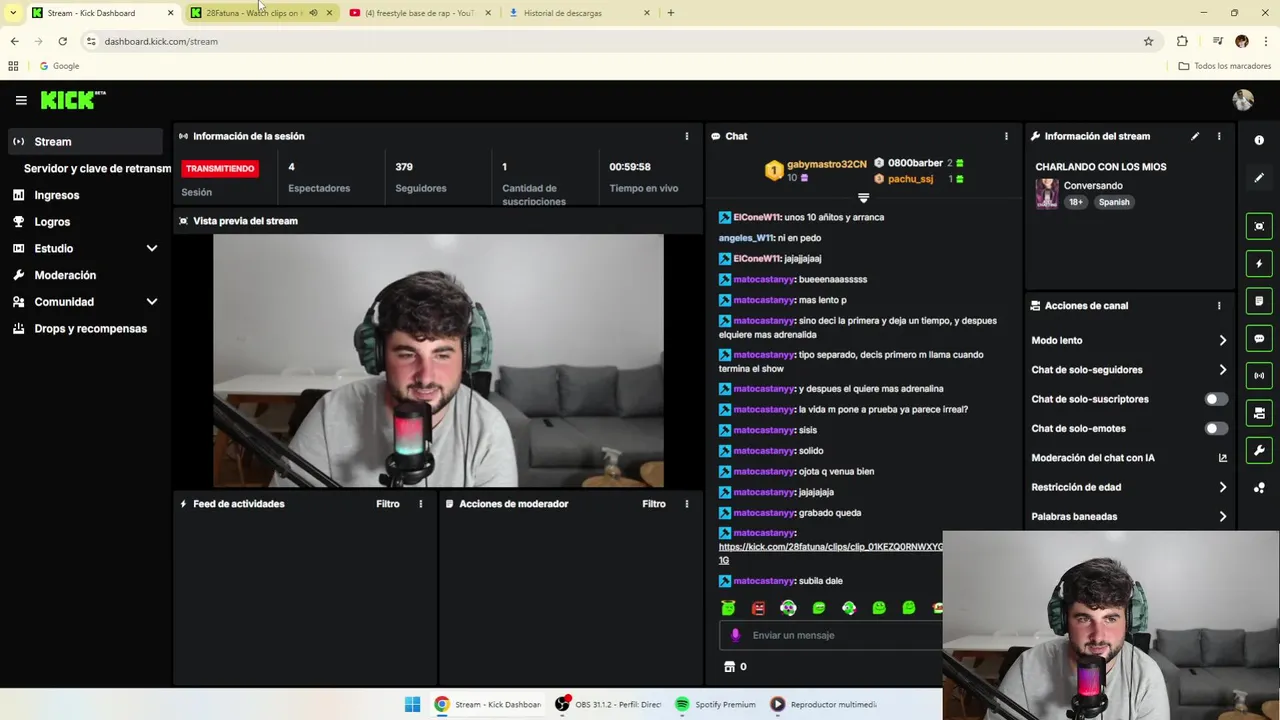Expand Palabras baneadas settings
This screenshot has width=1280, height=720.
[1222, 517]
